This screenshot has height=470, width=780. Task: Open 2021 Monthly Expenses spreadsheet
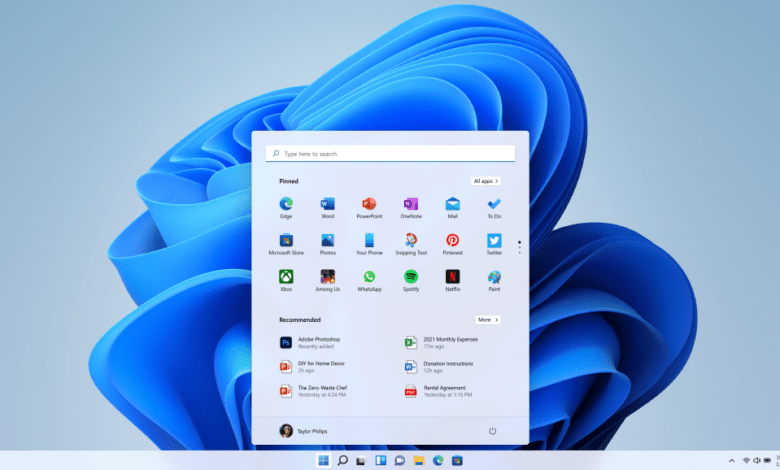(x=441, y=343)
